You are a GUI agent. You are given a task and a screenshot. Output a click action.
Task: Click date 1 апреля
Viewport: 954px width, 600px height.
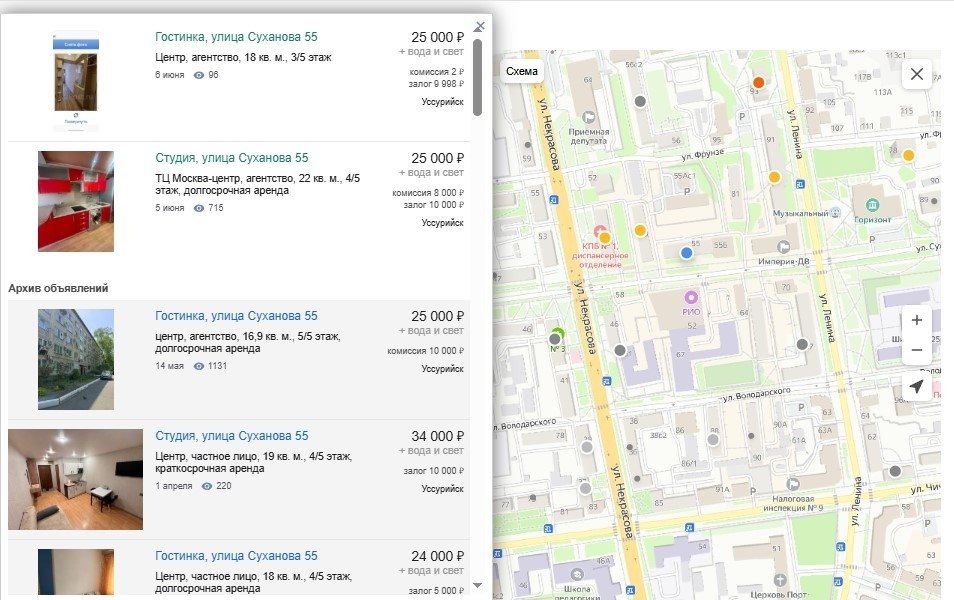click(x=173, y=486)
